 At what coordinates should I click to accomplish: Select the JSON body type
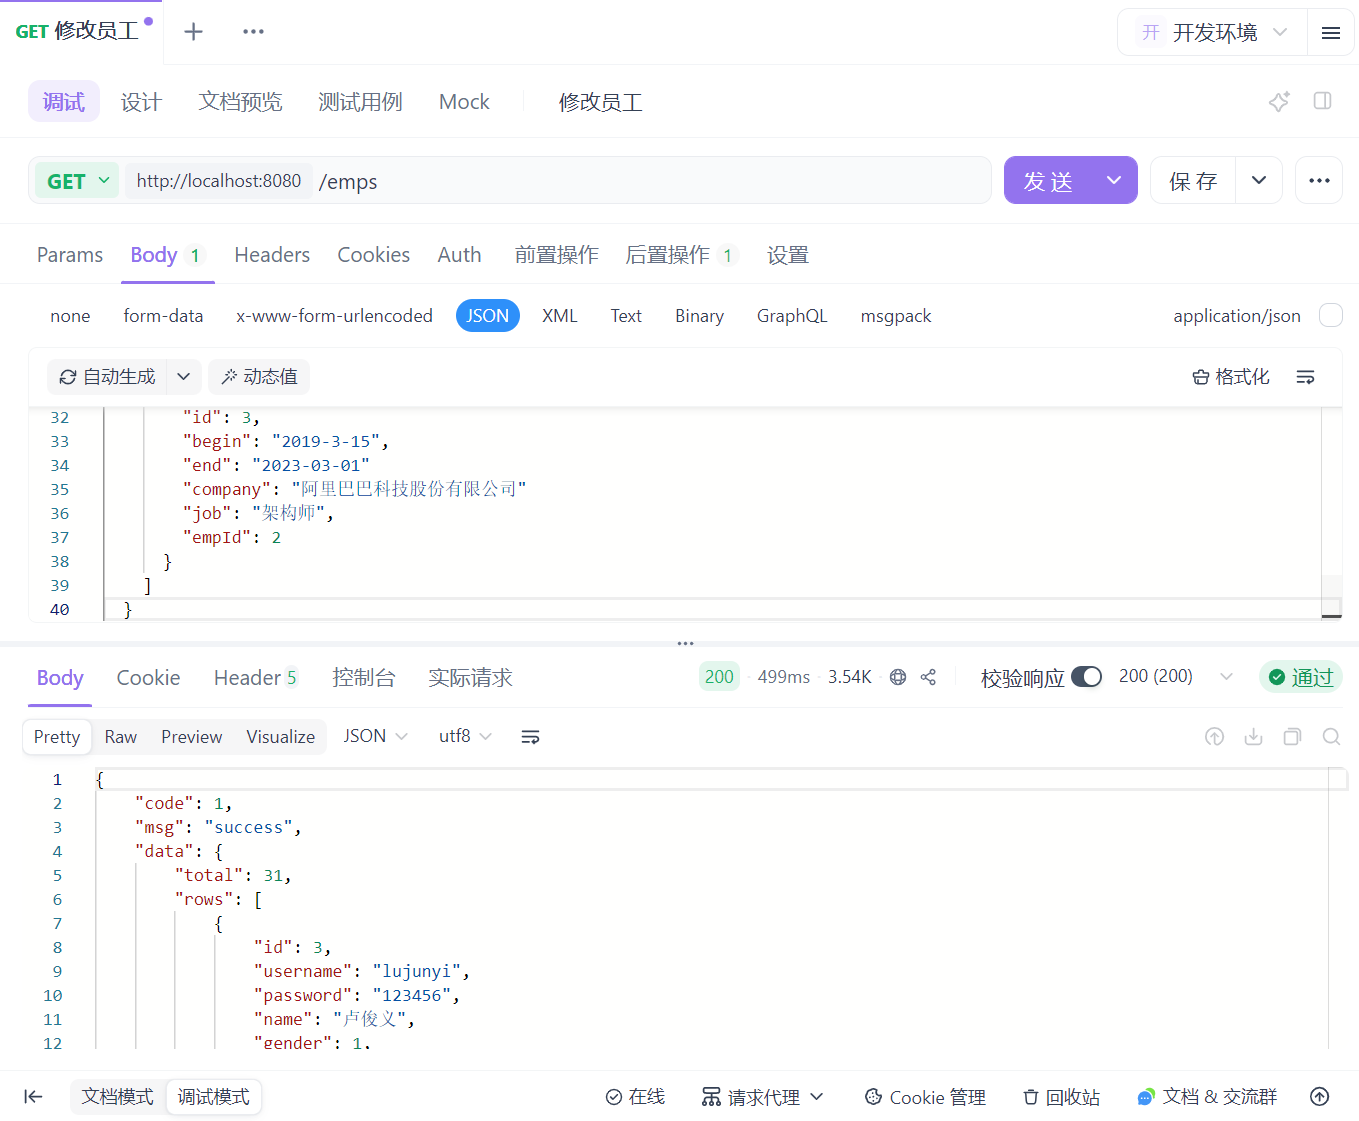click(x=488, y=316)
